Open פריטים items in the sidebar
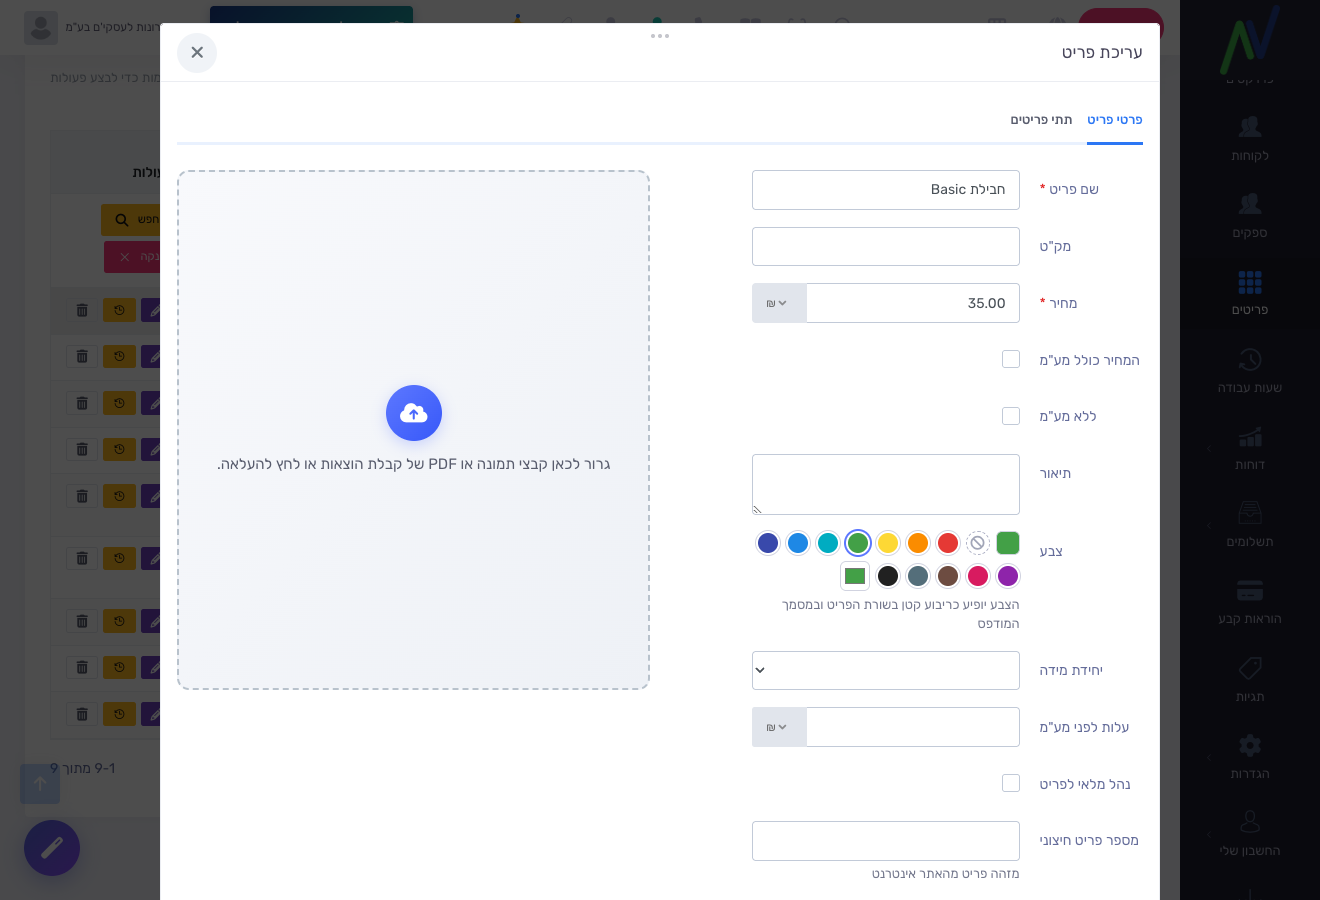Image resolution: width=1320 pixels, height=900 pixels. 1250,293
